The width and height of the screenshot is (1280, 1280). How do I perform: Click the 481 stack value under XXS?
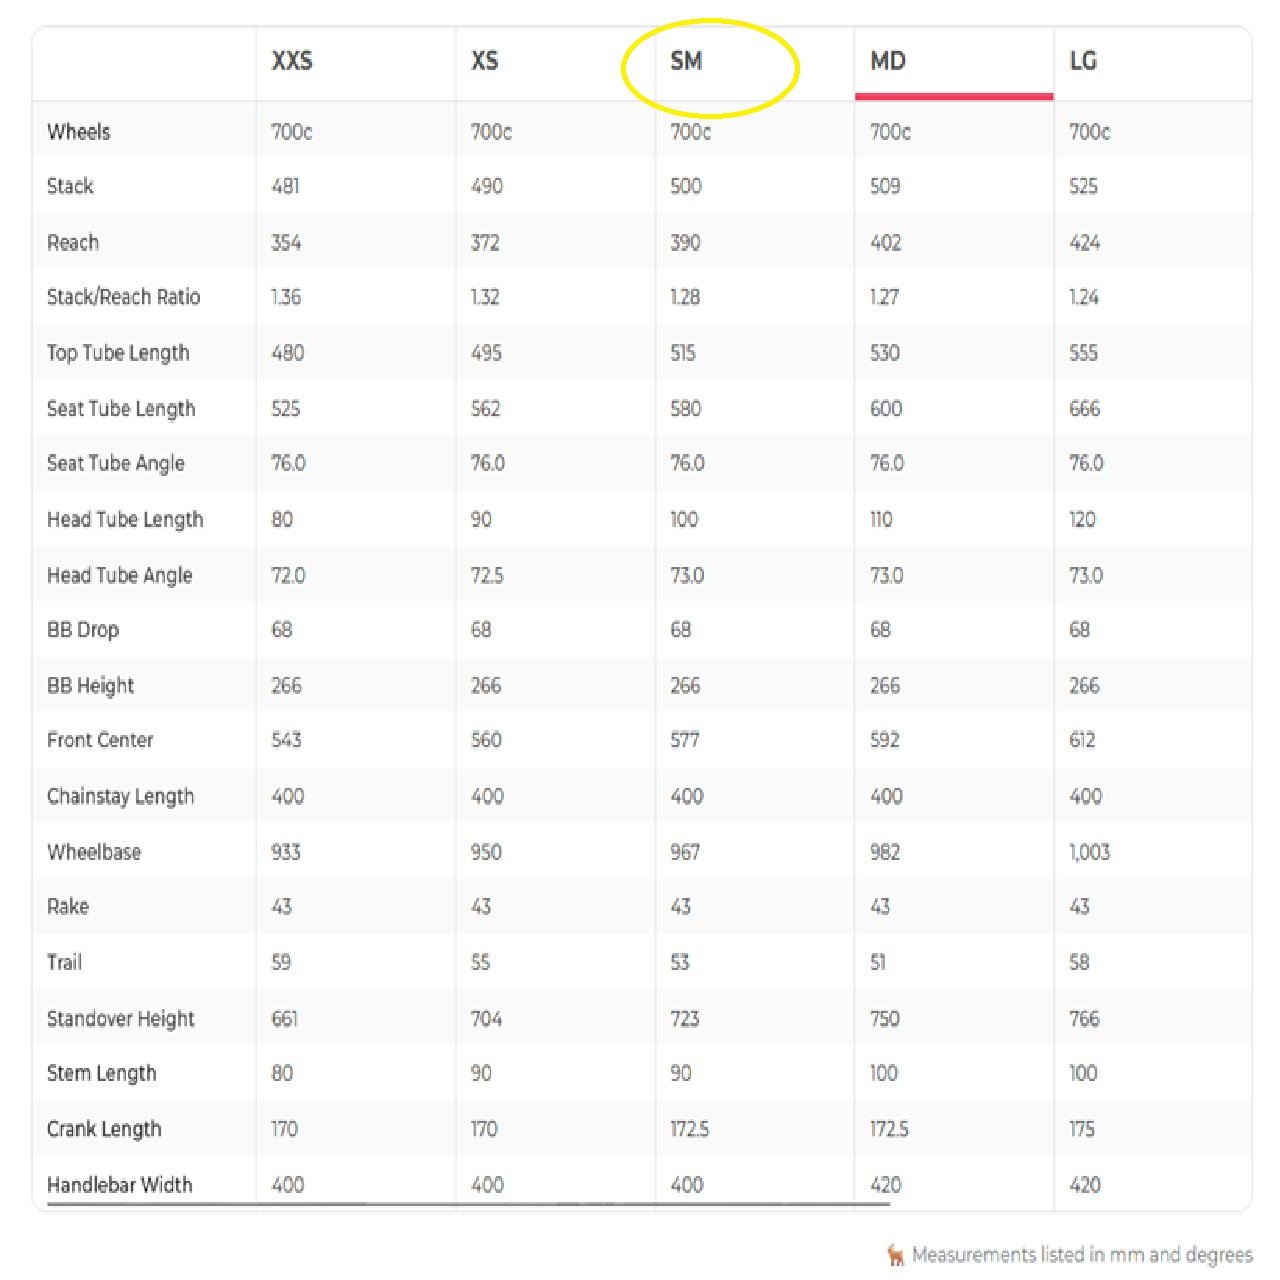(285, 186)
